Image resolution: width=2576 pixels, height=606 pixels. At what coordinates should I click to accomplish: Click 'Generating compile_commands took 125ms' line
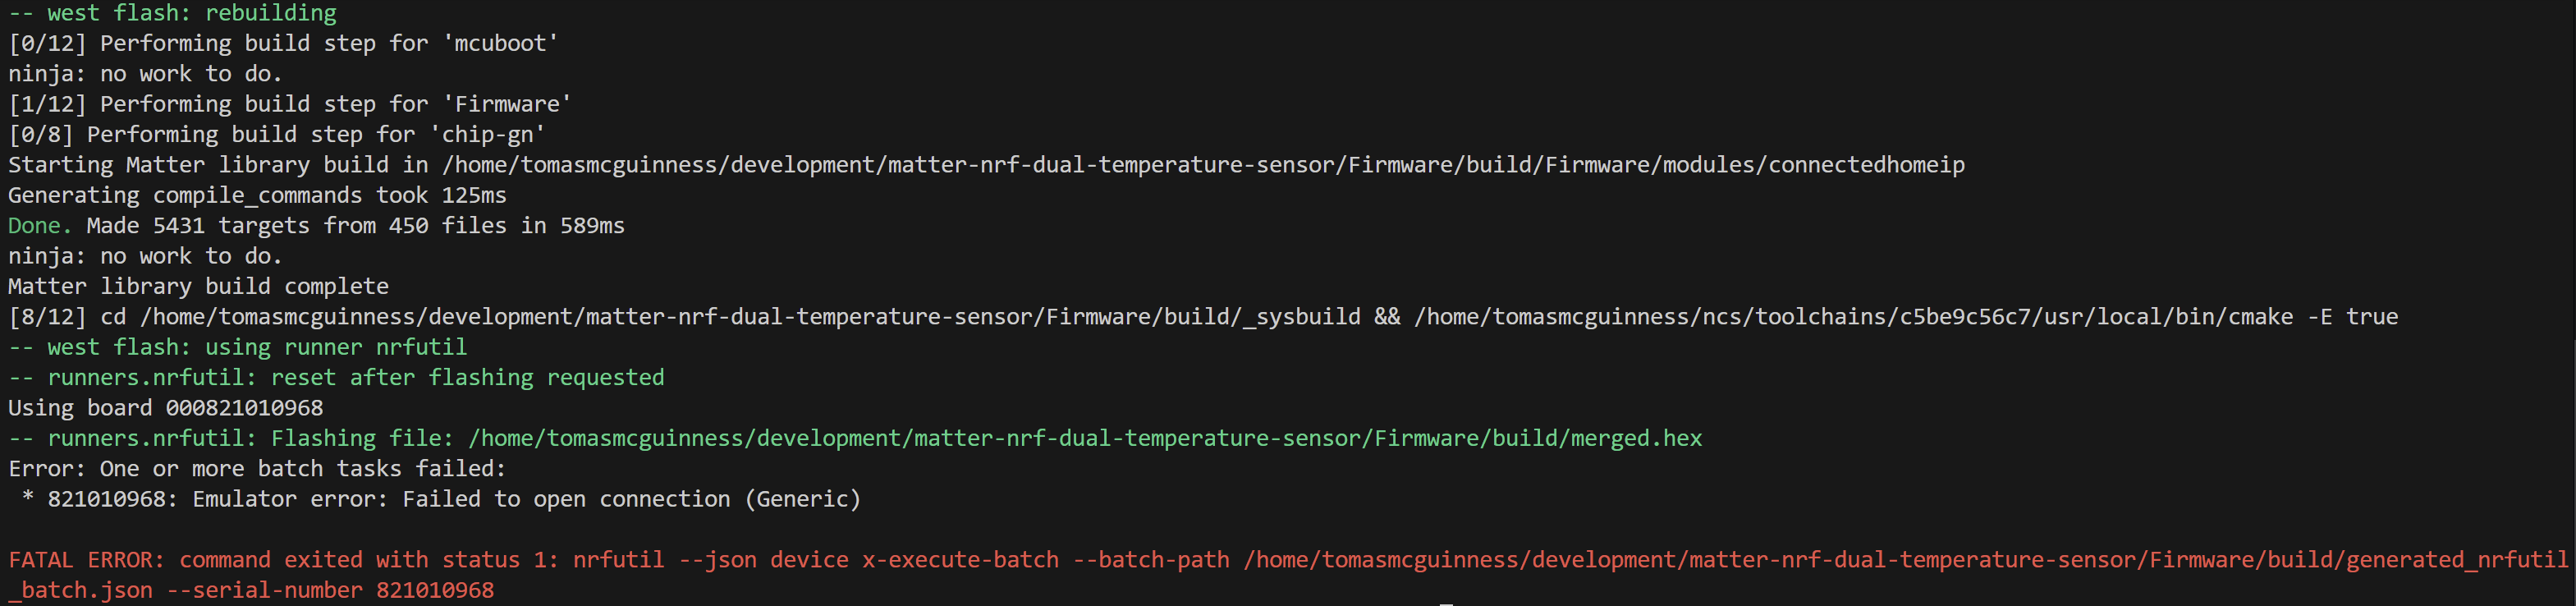point(257,195)
